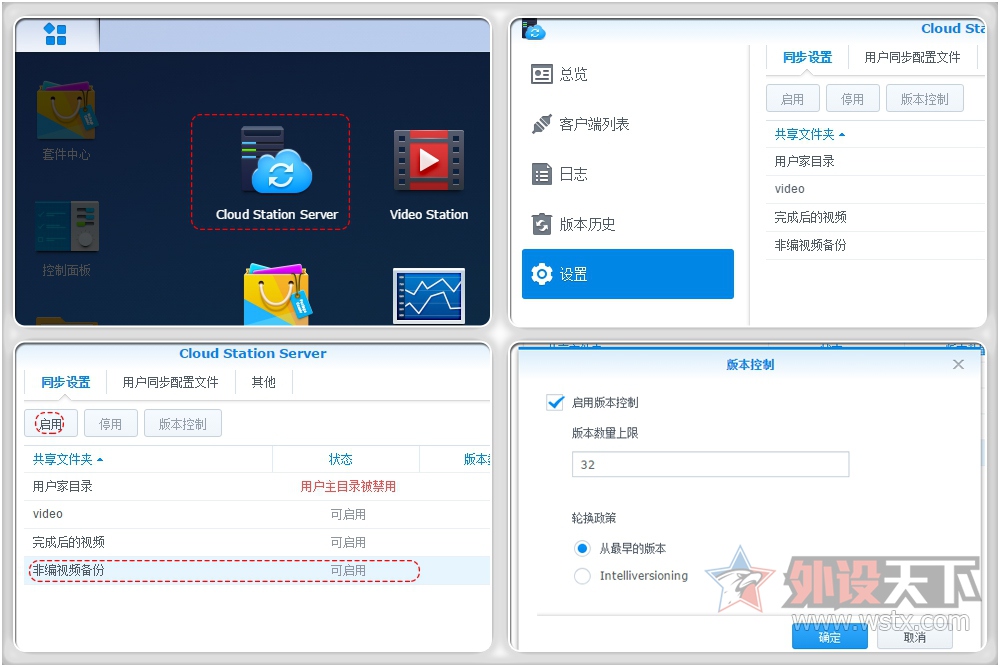Open the DSM main menu grid icon
The image size is (1000, 667).
[x=55, y=34]
